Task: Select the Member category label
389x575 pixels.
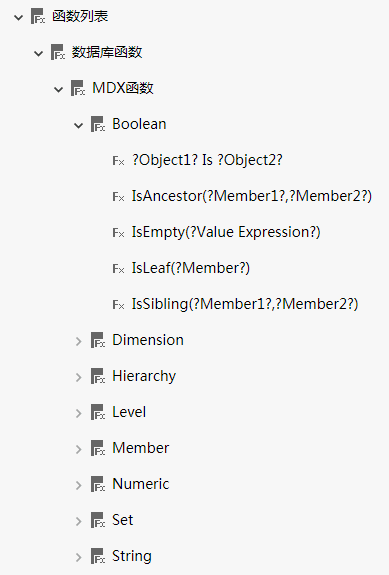Action: click(x=140, y=448)
